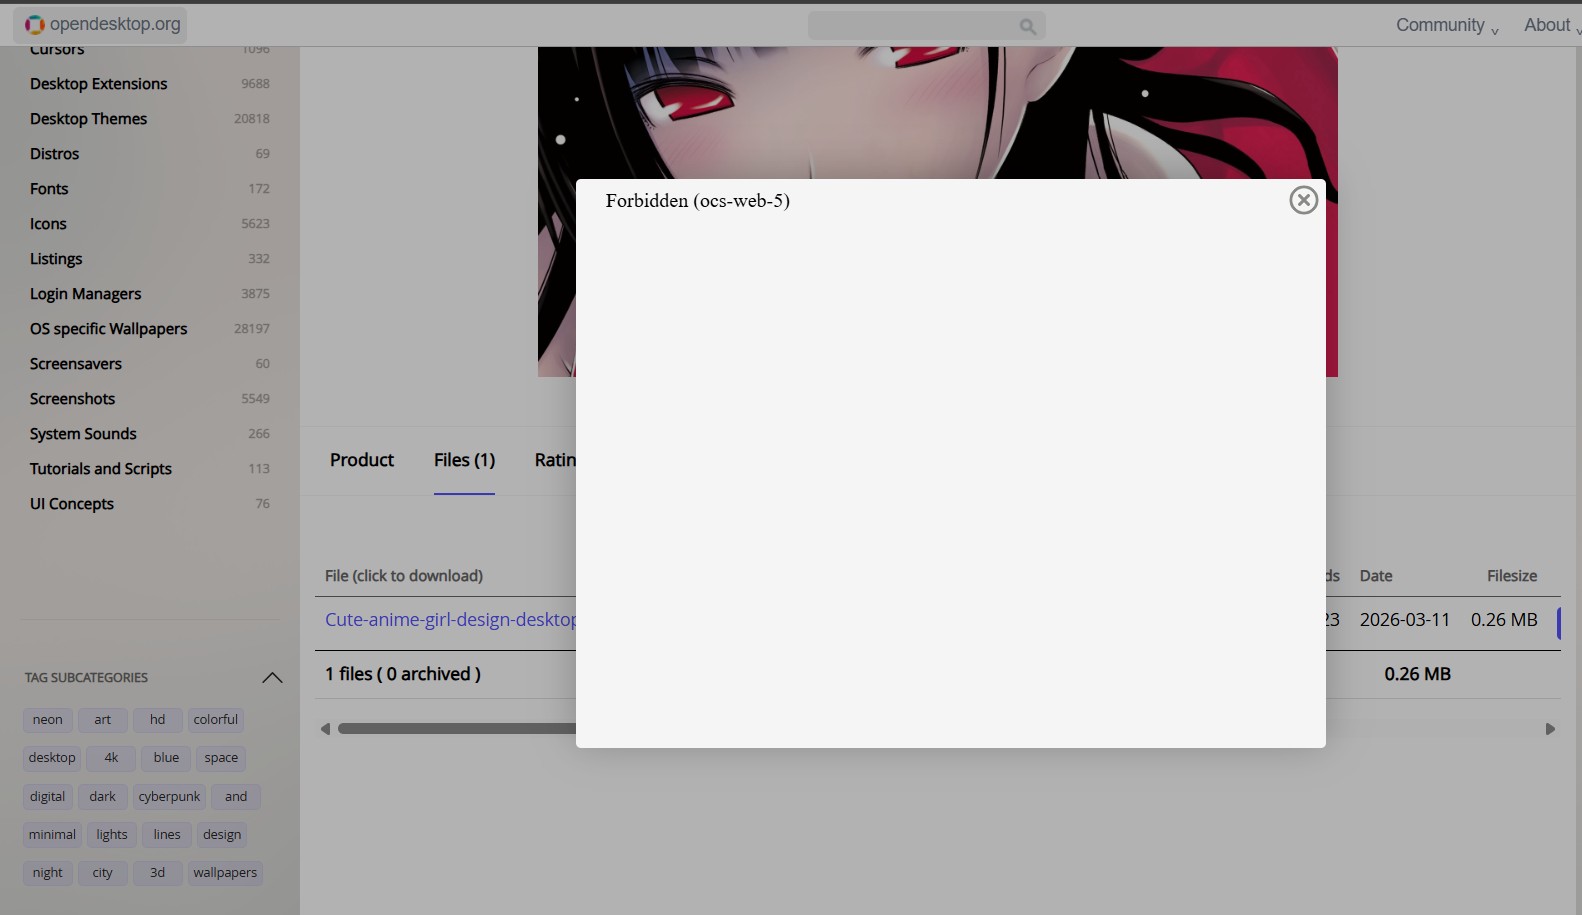Click the left scroll arrow of file table

325,729
